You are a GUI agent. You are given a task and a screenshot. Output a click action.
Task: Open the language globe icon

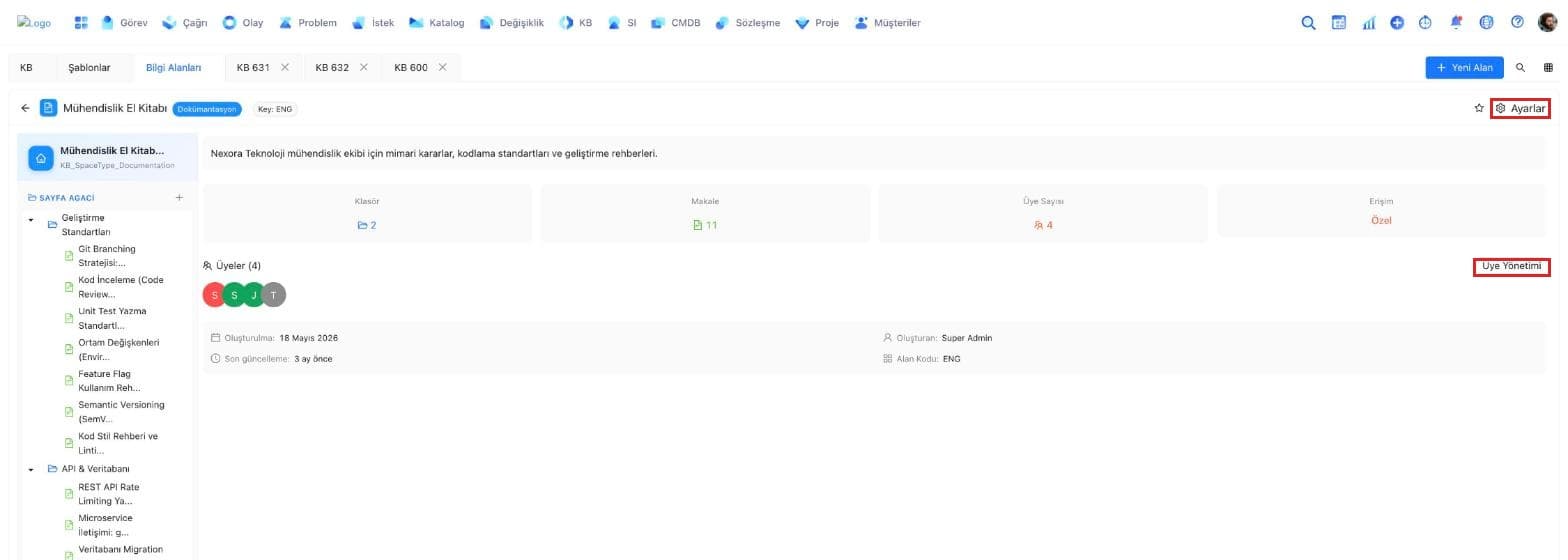tap(1486, 22)
